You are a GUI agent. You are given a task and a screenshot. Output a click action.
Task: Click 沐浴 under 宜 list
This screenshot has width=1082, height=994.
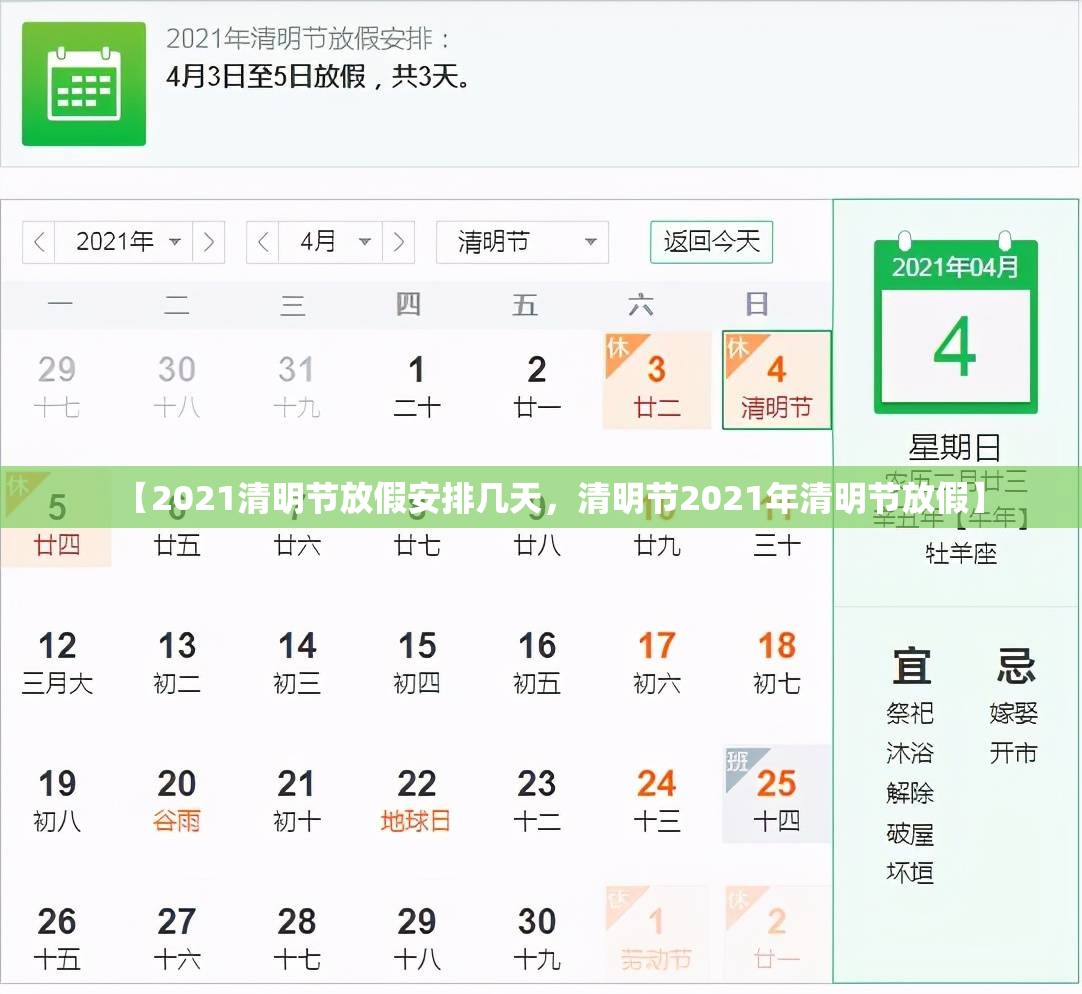[x=910, y=752]
